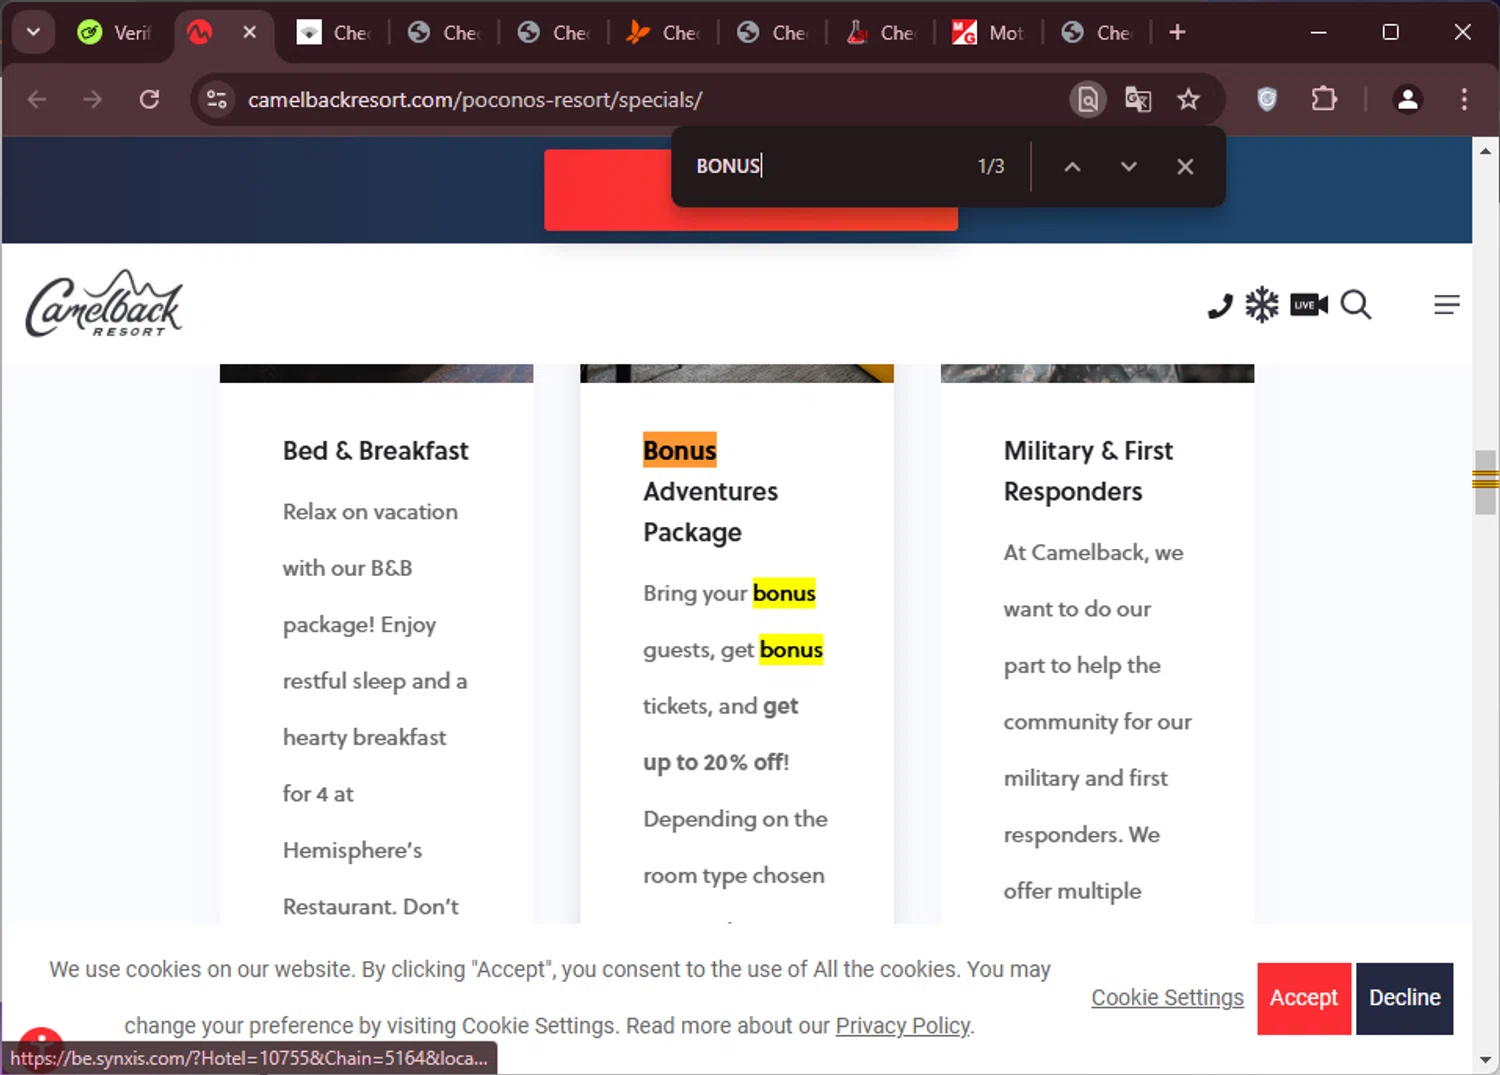Click the text 'community for our'
The height and width of the screenshot is (1075, 1500).
1097,722
